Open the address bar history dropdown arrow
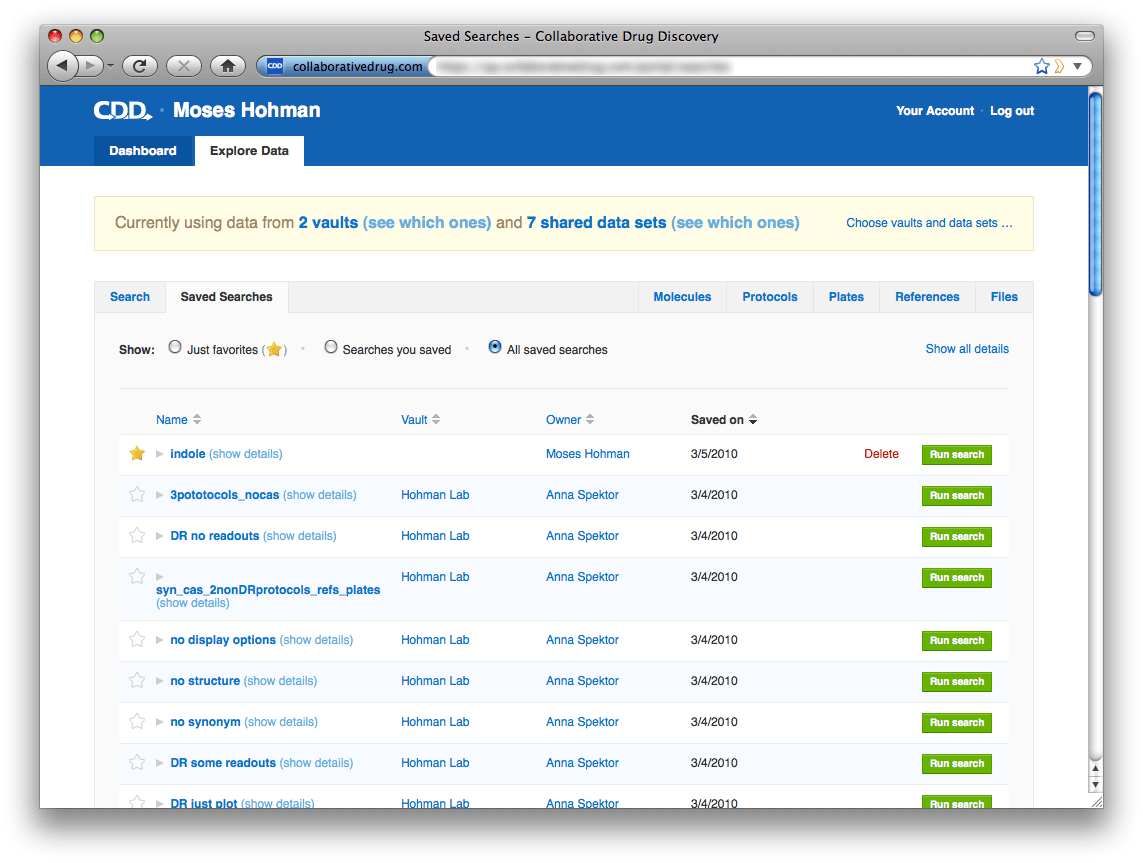1143x863 pixels. click(x=1077, y=66)
